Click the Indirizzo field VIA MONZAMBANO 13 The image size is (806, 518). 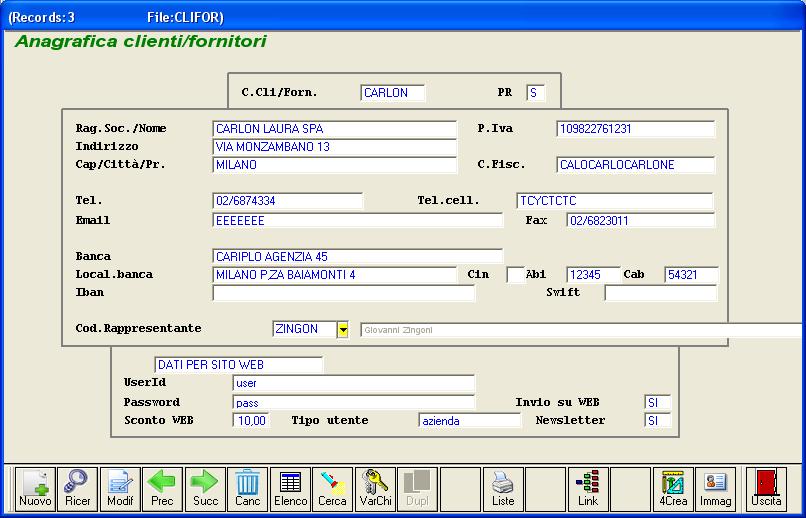pos(335,147)
